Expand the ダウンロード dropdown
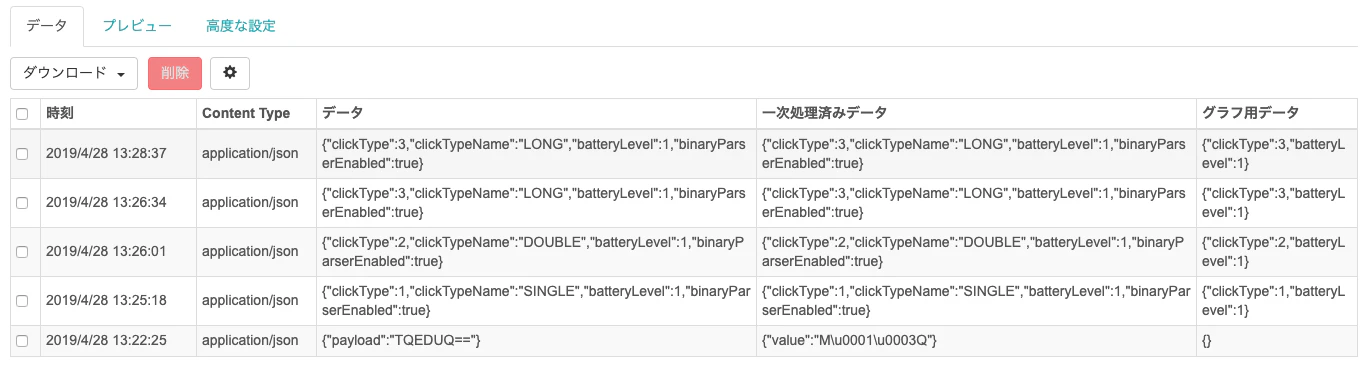Image resolution: width=1368 pixels, height=374 pixels. click(x=74, y=73)
